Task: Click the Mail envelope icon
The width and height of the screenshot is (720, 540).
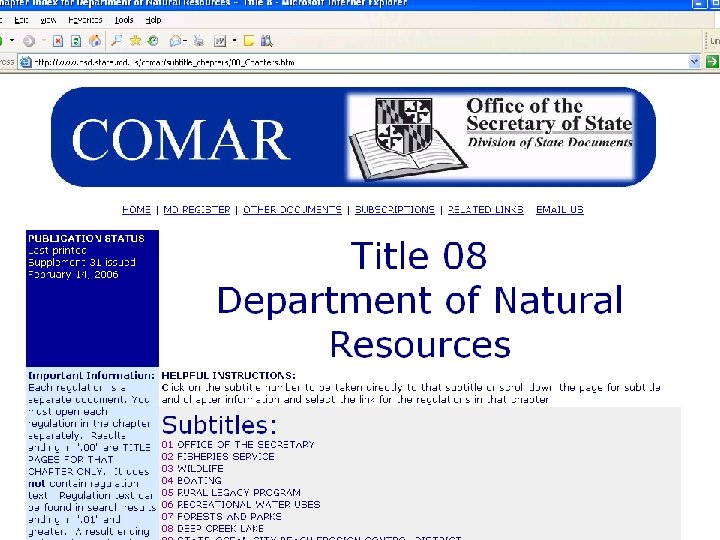Action: [175, 41]
